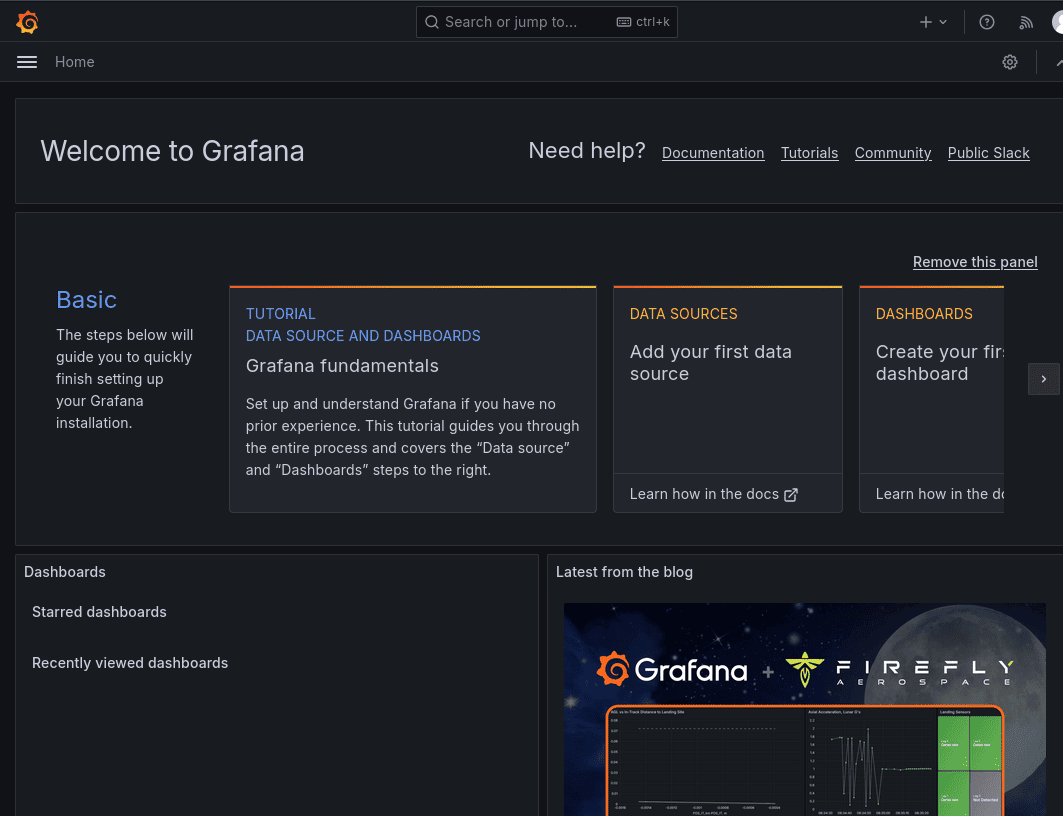The height and width of the screenshot is (816, 1063).
Task: Open the Tutorials link
Action: pos(809,153)
